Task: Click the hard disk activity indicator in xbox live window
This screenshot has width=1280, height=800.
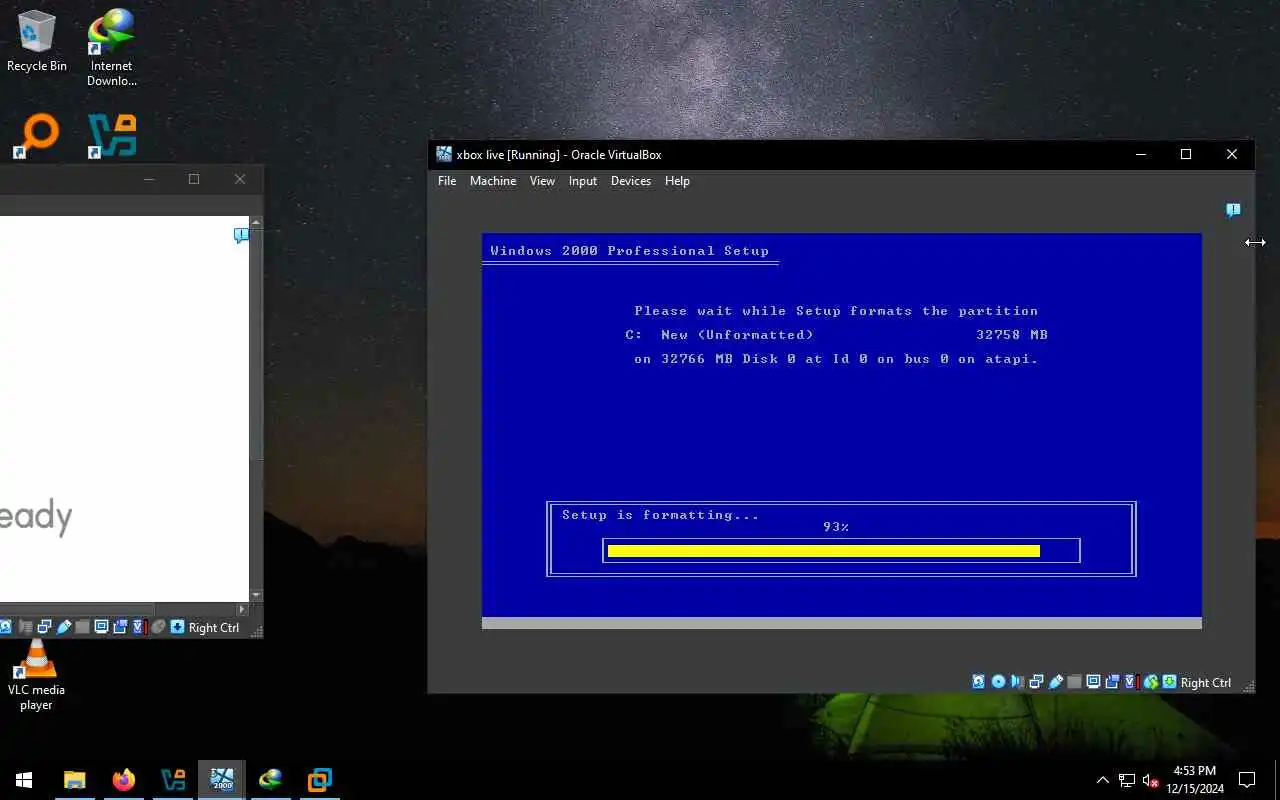Action: (978, 682)
